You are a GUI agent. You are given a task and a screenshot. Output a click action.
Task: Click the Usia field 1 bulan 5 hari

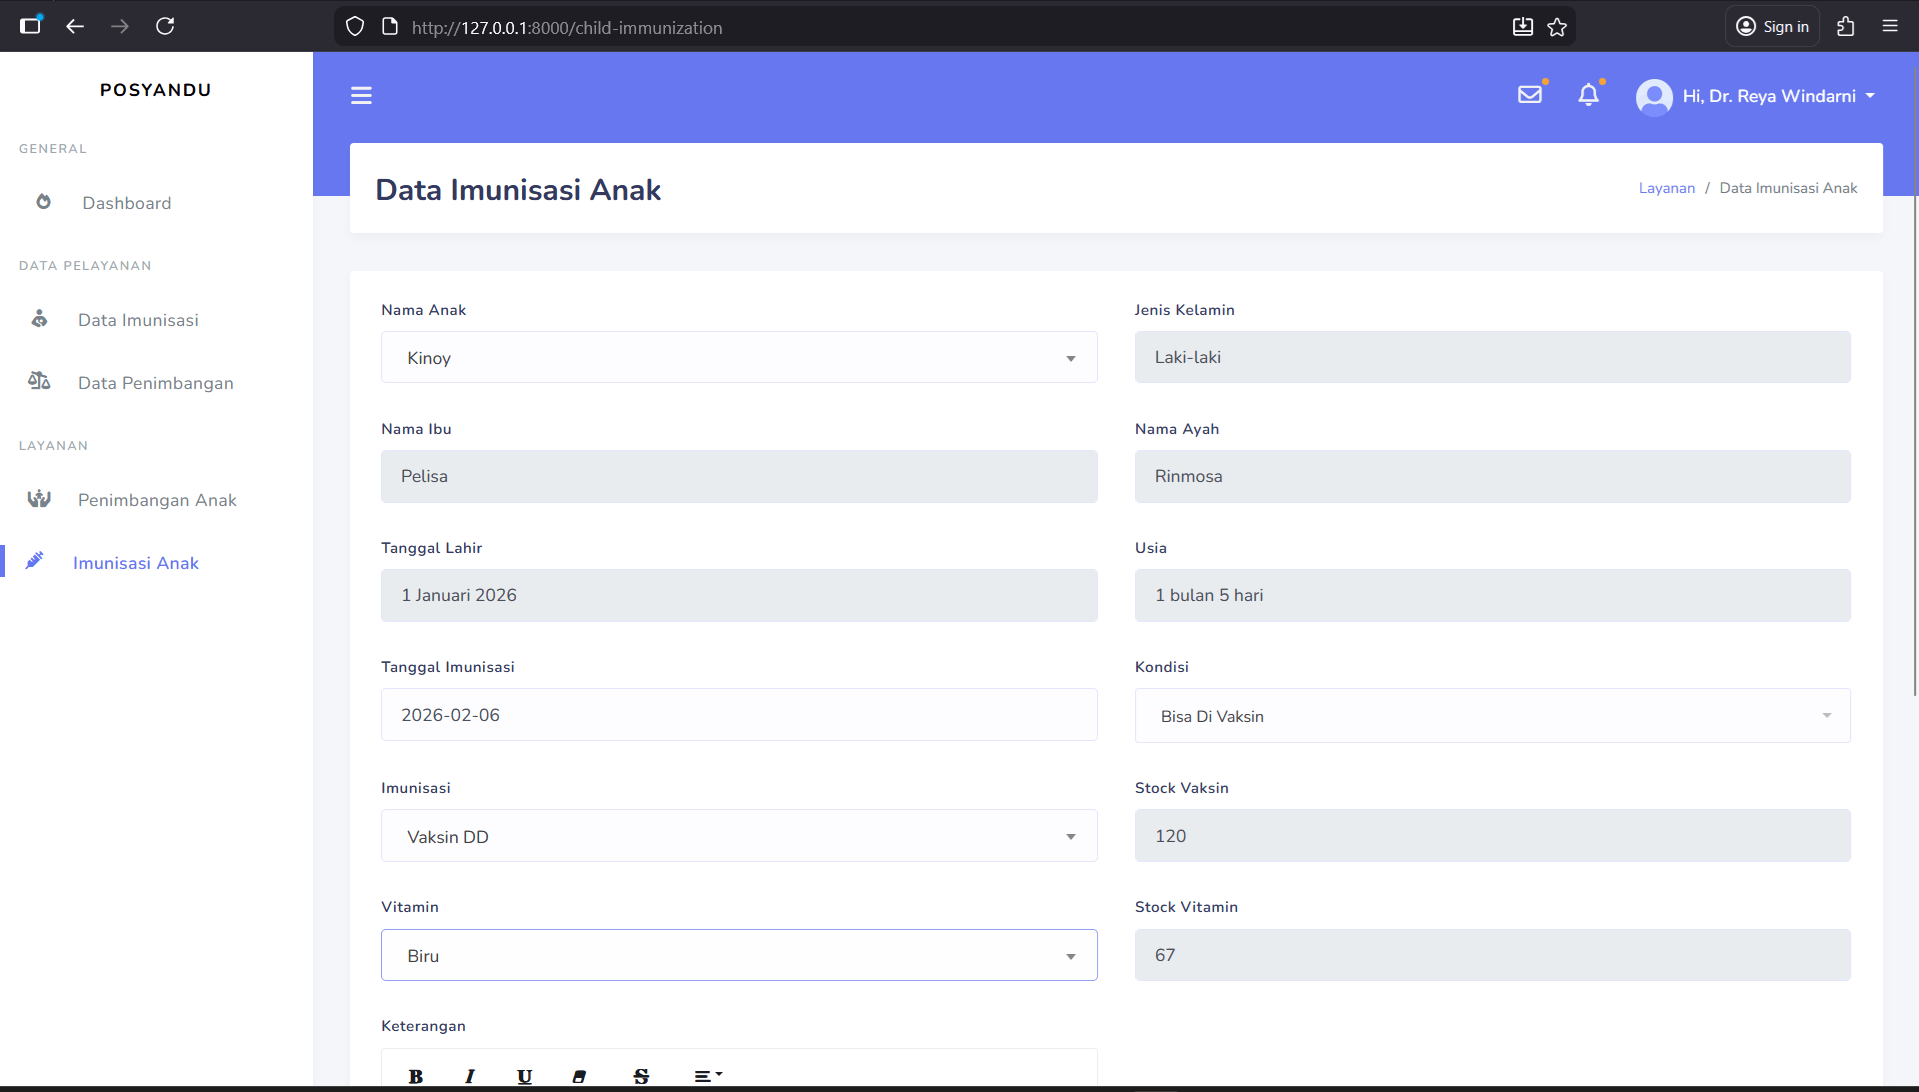(x=1492, y=595)
